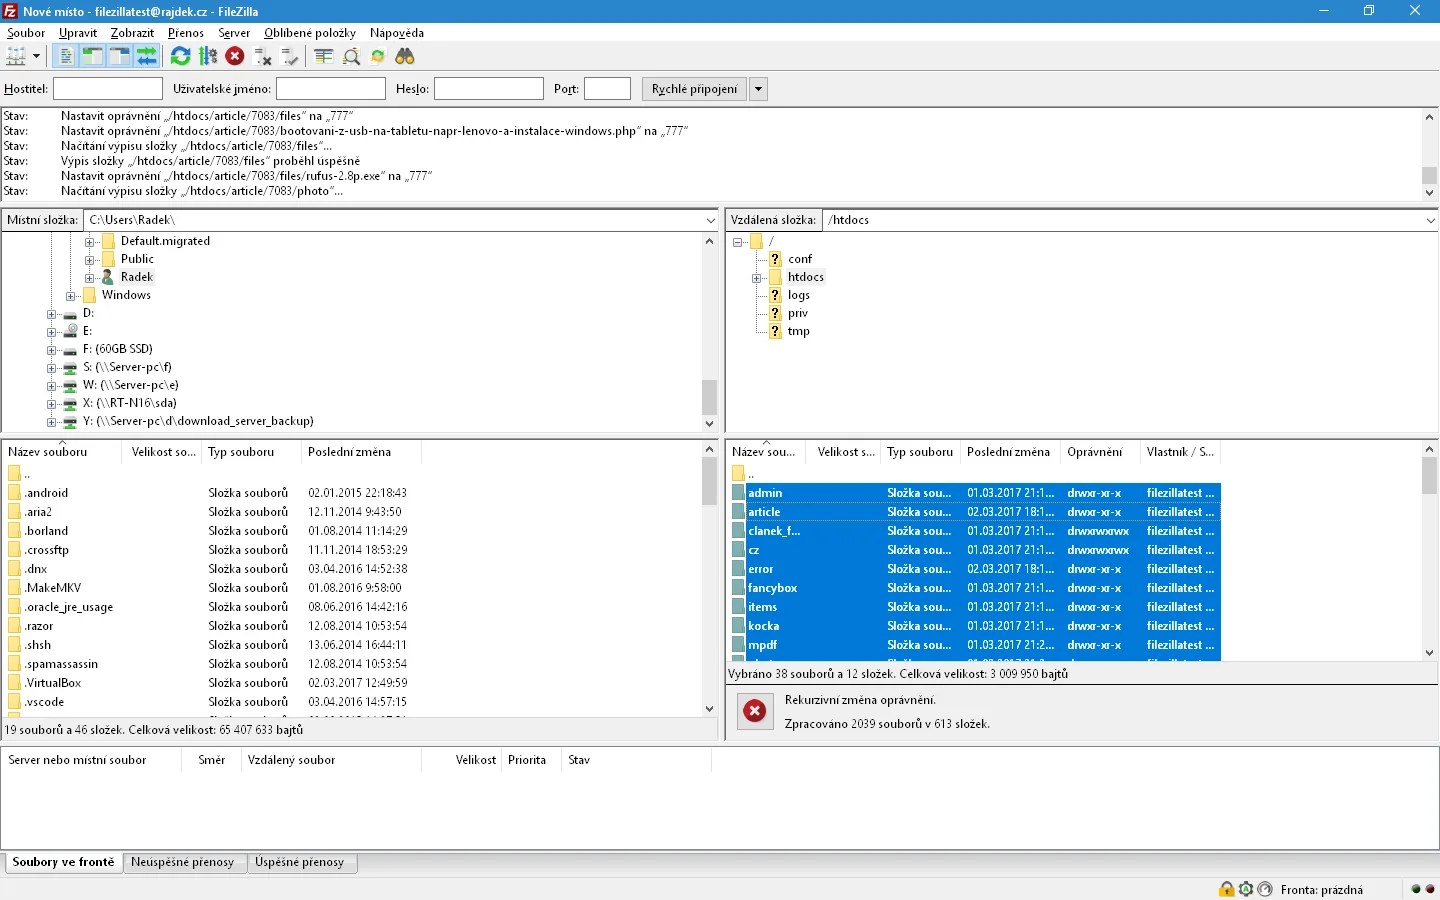The width and height of the screenshot is (1440, 900).
Task: Click the unknown conf folder question-mark icon
Action: (775, 259)
